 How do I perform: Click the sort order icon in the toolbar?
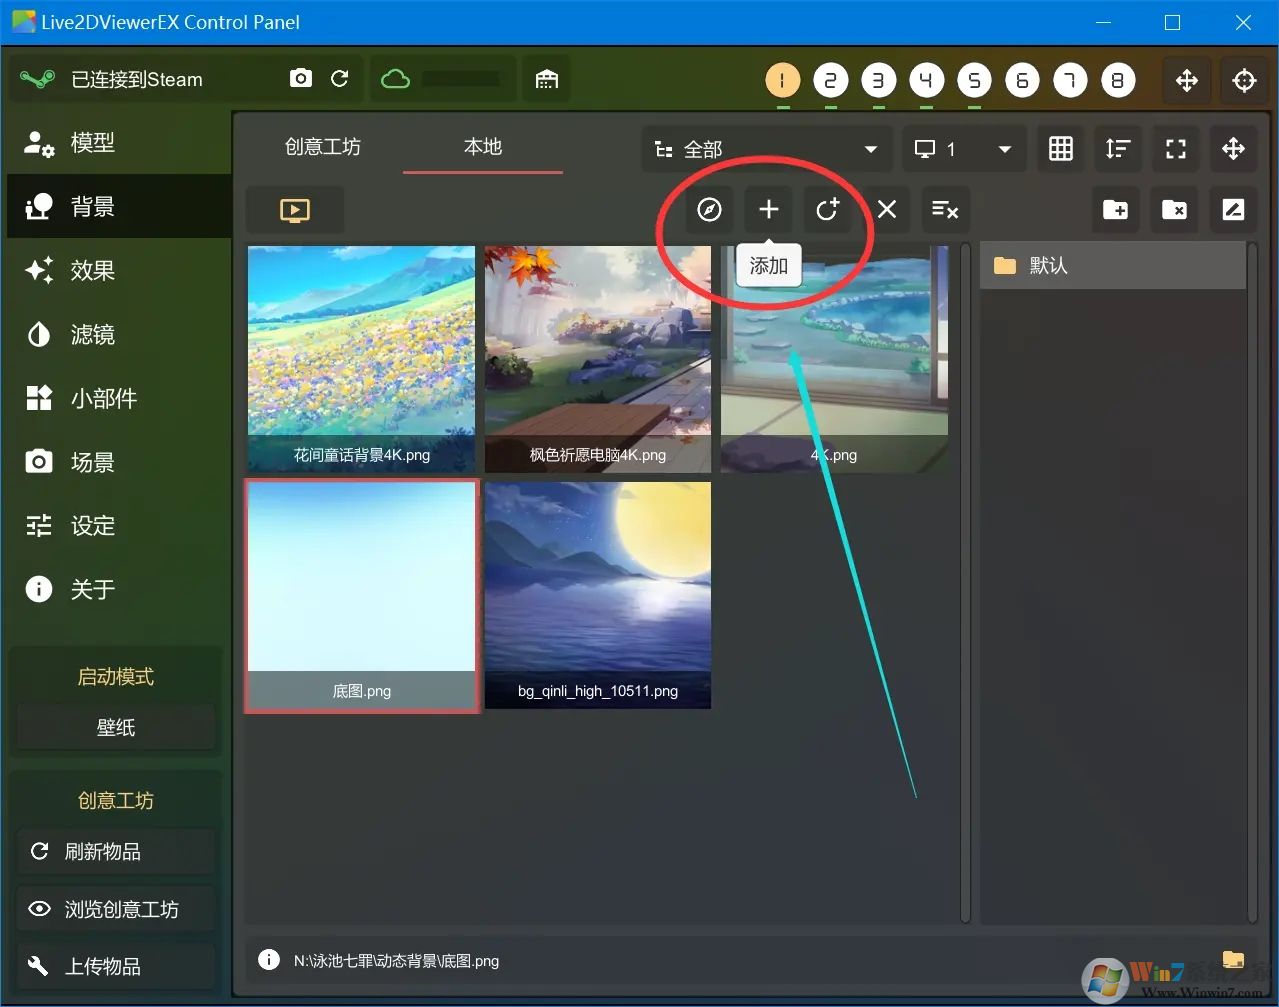coord(1118,148)
